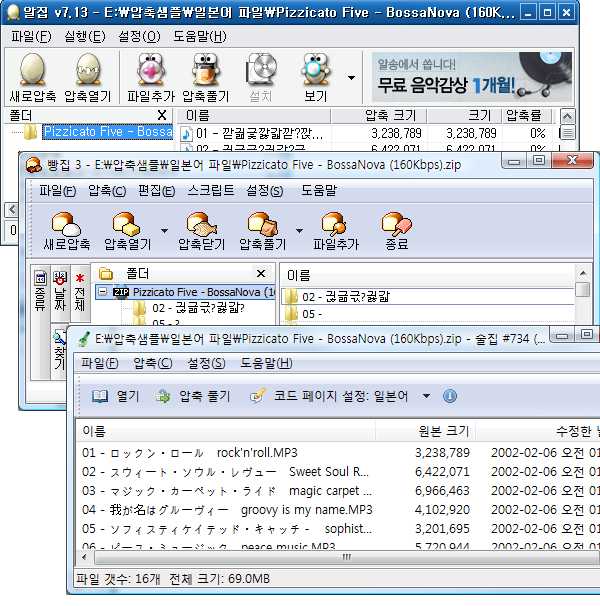Open 압축(C) menu in 빵집
Image resolution: width=600 pixels, height=606 pixels.
tap(107, 191)
